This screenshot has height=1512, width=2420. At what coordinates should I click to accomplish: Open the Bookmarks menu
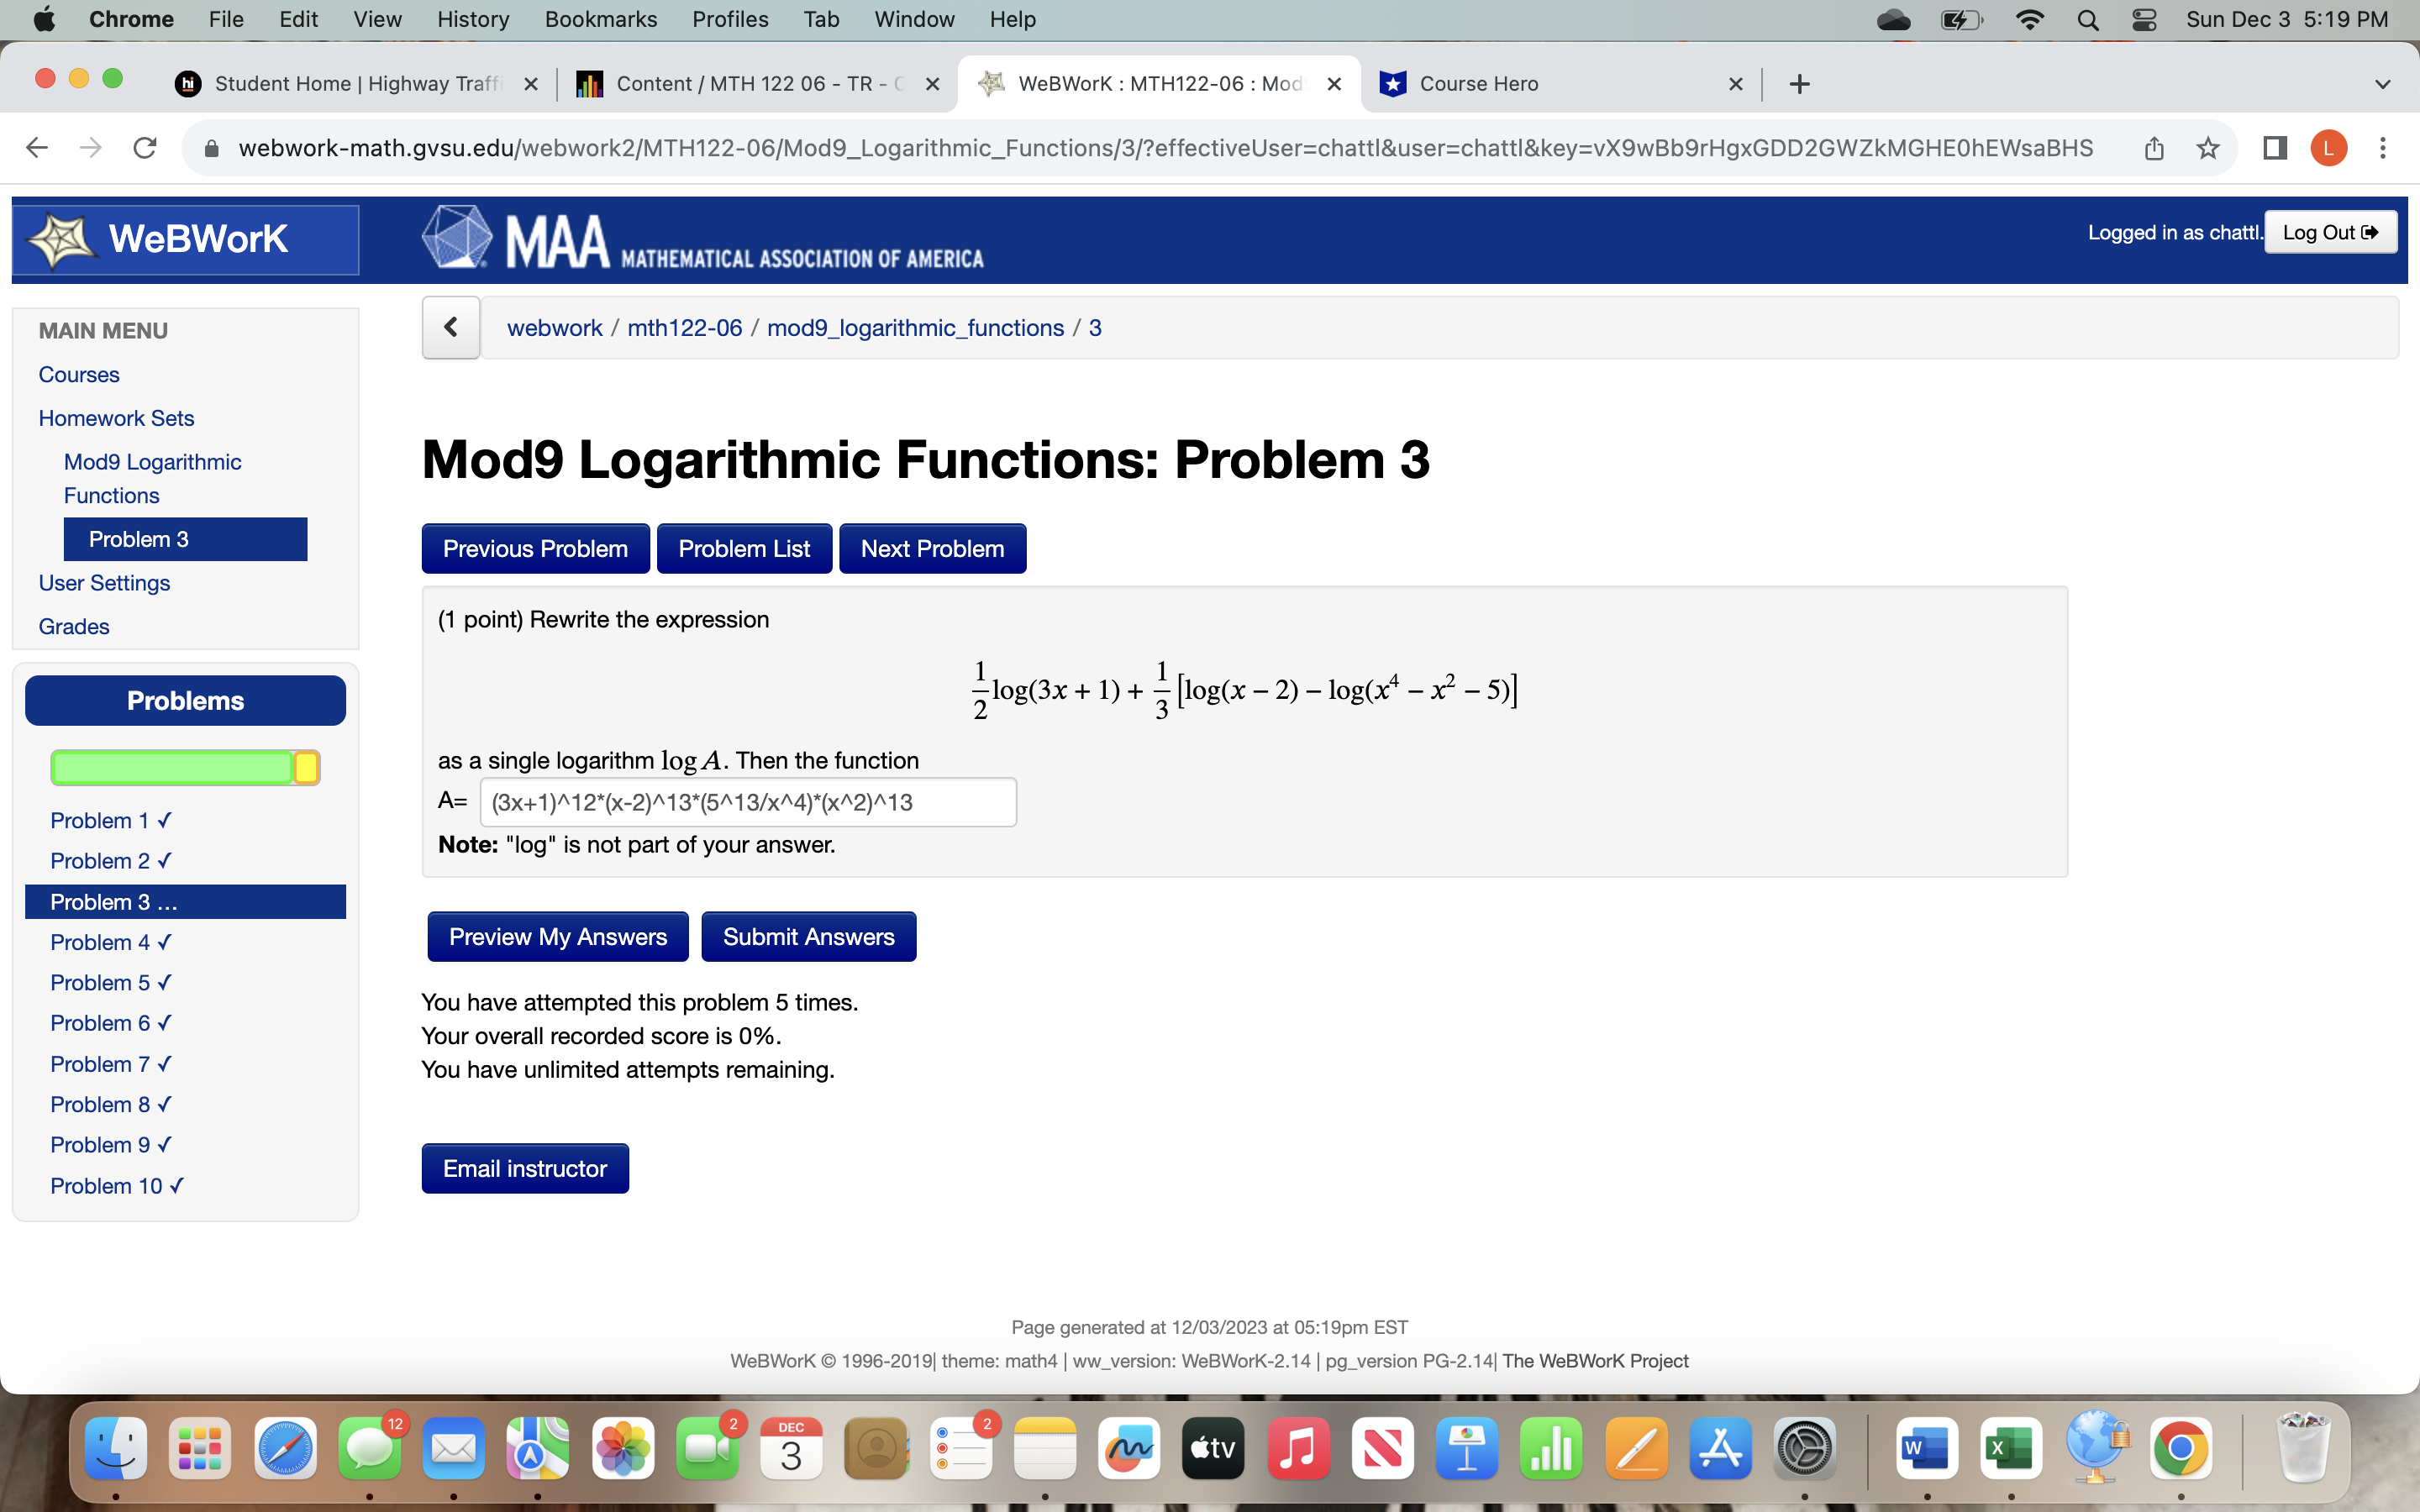point(600,20)
